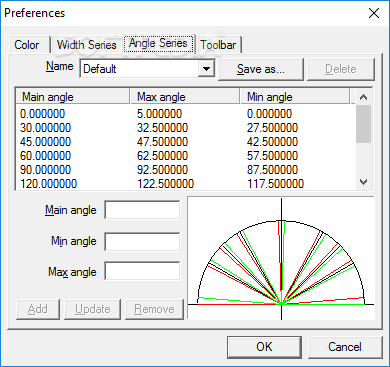Click the Add button
The height and width of the screenshot is (367, 390).
(x=38, y=309)
